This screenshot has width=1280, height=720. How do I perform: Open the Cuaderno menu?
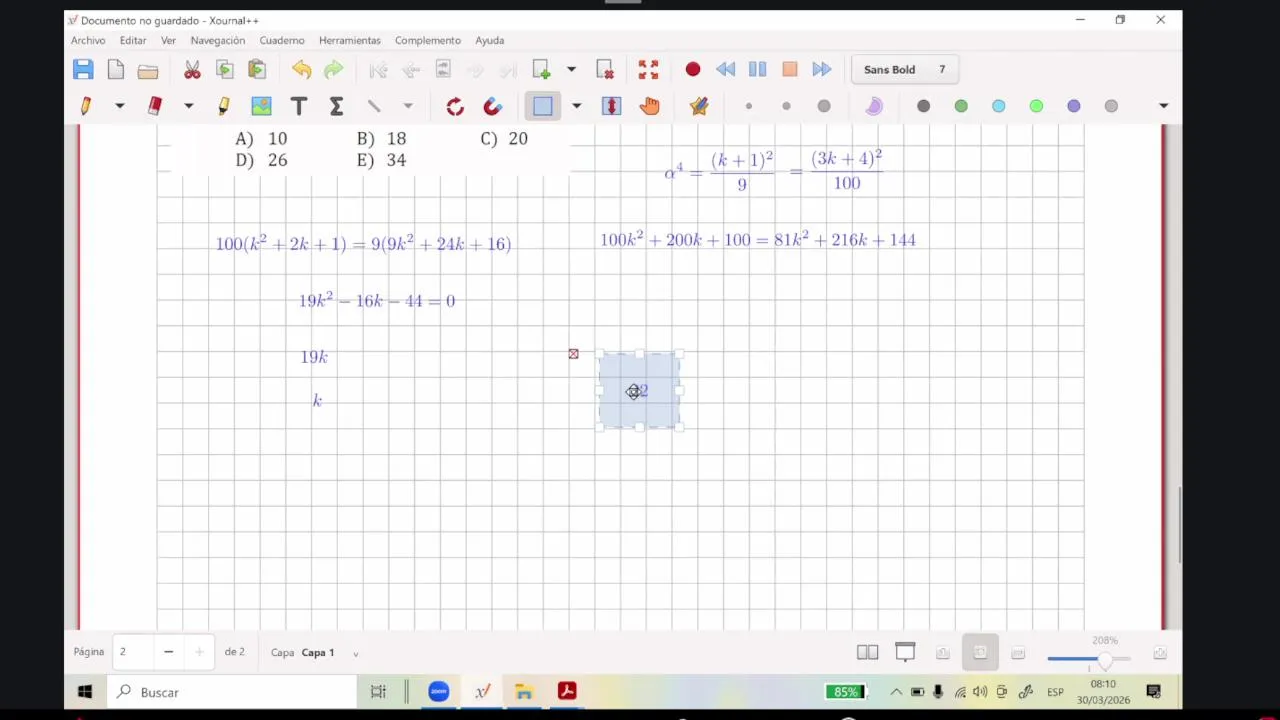tap(282, 40)
